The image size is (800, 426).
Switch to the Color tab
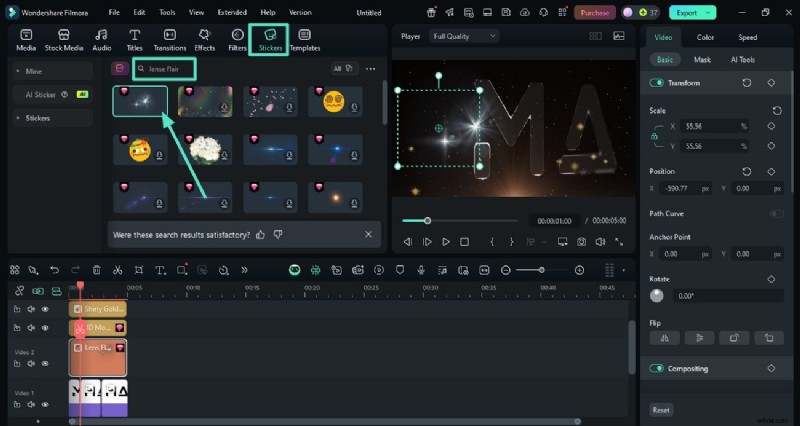coord(705,37)
